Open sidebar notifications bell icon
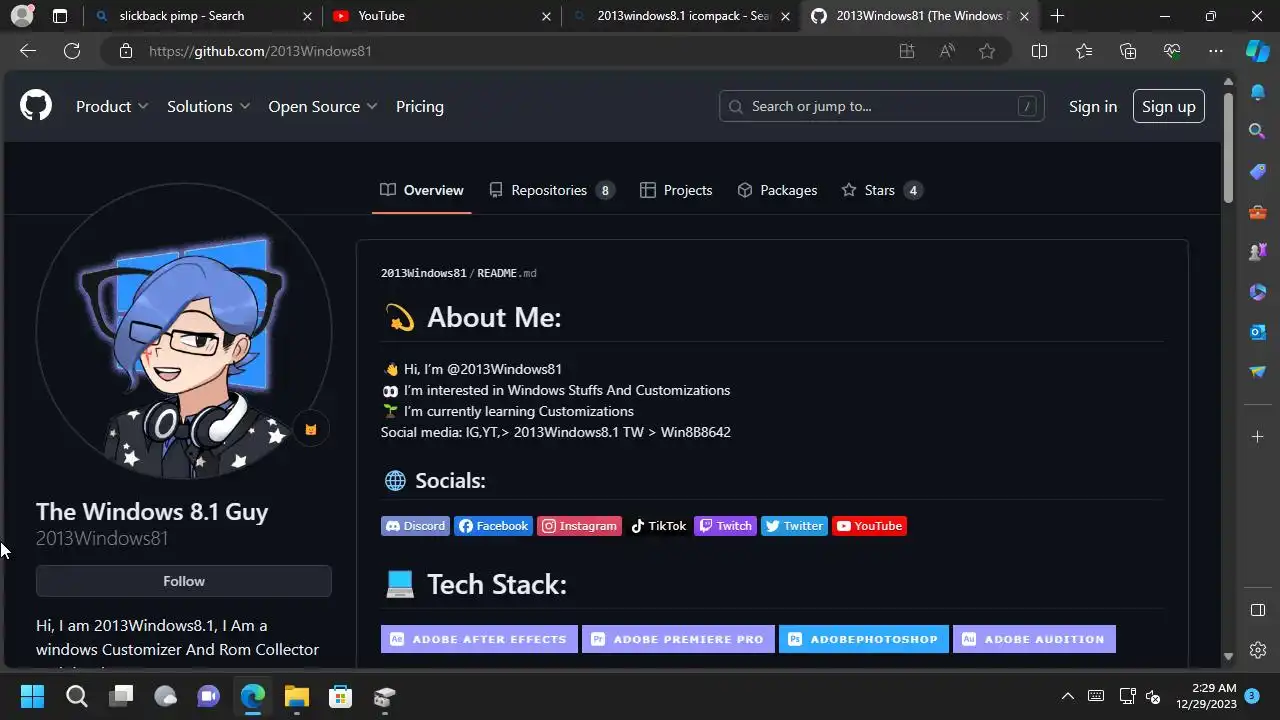Viewport: 1280px width, 720px height. click(x=1258, y=92)
